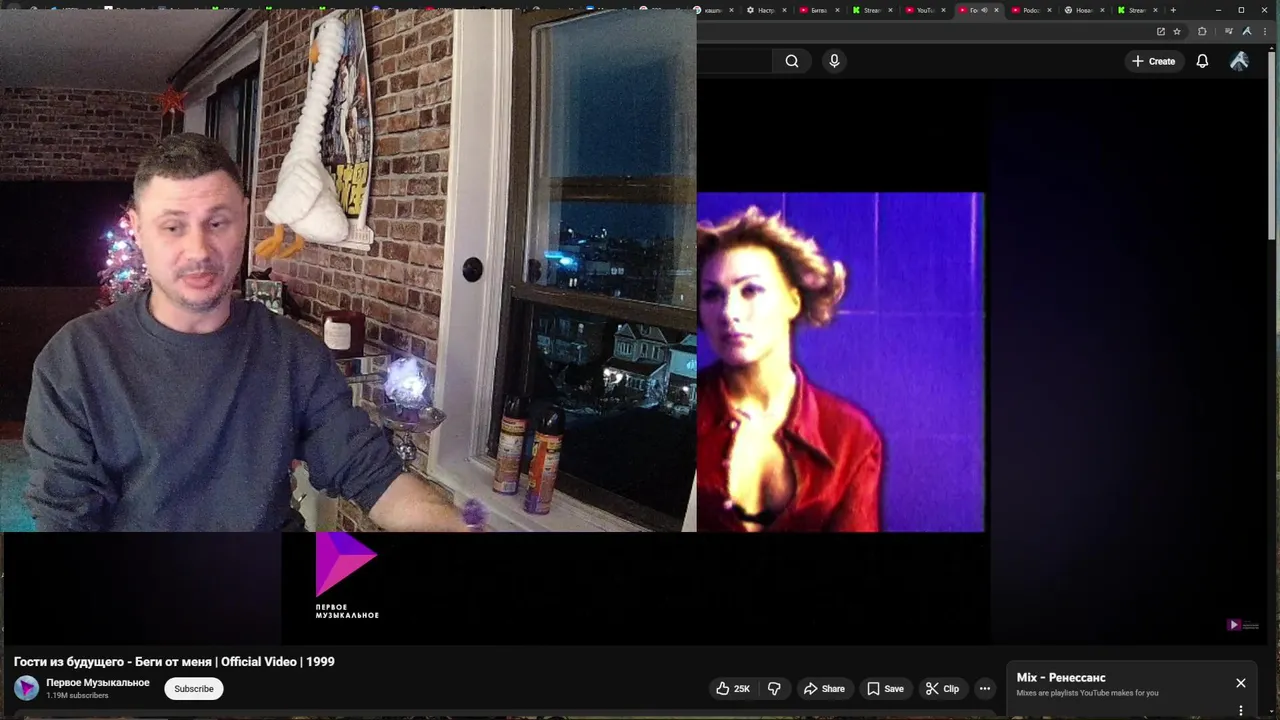Open a new browser tab

[x=1173, y=10]
